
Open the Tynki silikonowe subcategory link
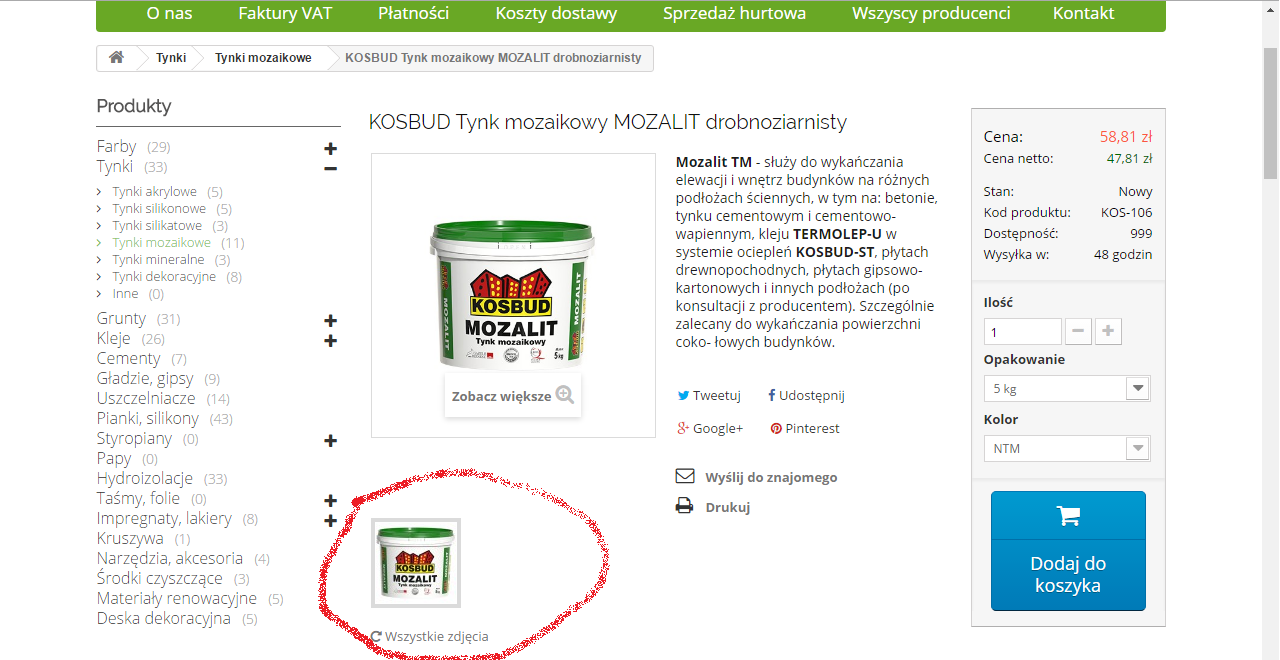coord(159,209)
